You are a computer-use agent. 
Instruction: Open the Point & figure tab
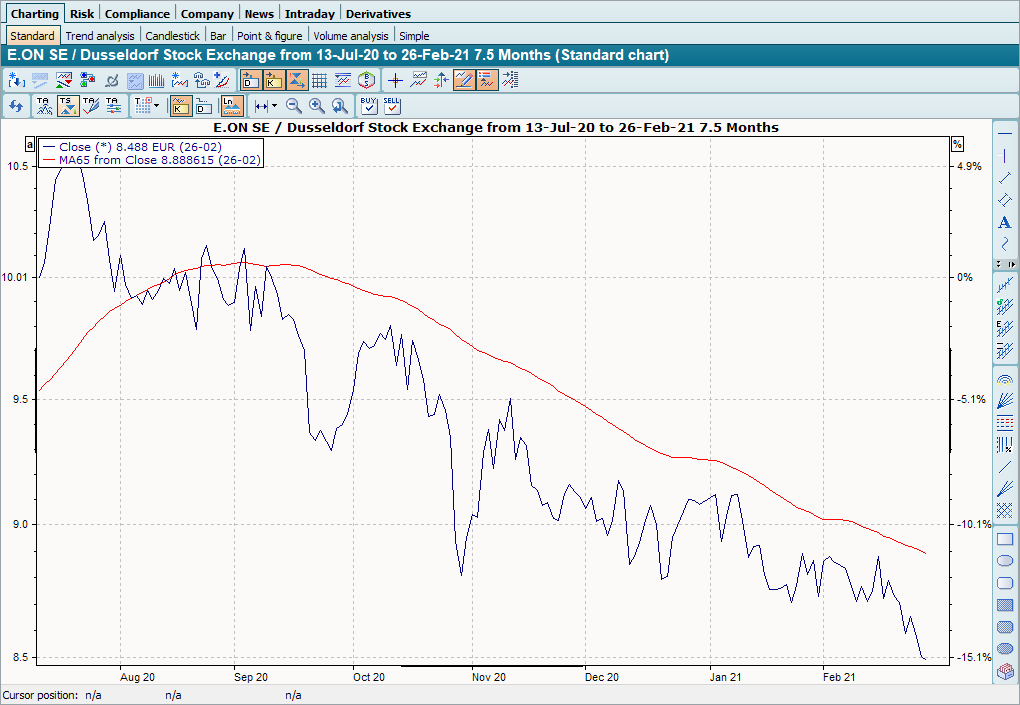[x=269, y=36]
